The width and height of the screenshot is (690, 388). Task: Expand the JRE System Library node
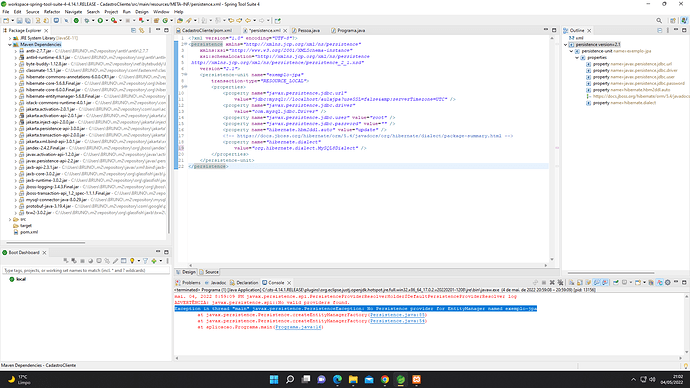tap(10, 38)
